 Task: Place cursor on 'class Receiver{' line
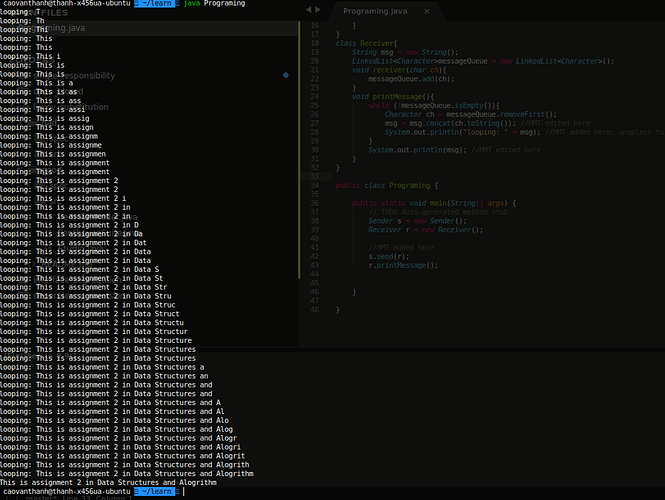pos(366,43)
